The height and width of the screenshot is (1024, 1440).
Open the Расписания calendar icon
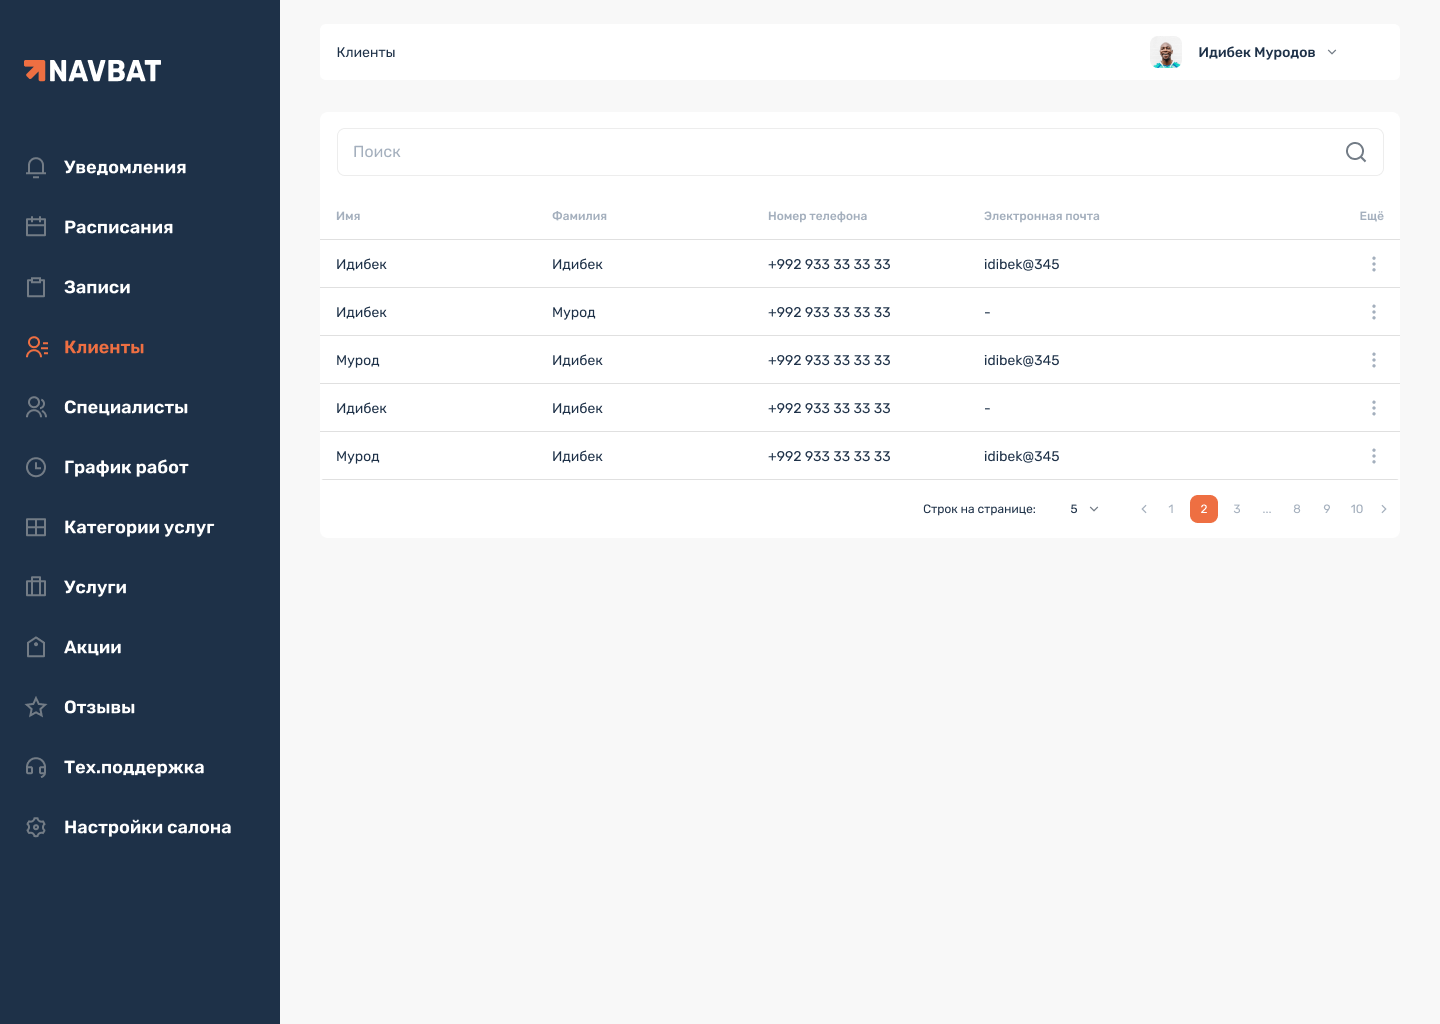36,227
